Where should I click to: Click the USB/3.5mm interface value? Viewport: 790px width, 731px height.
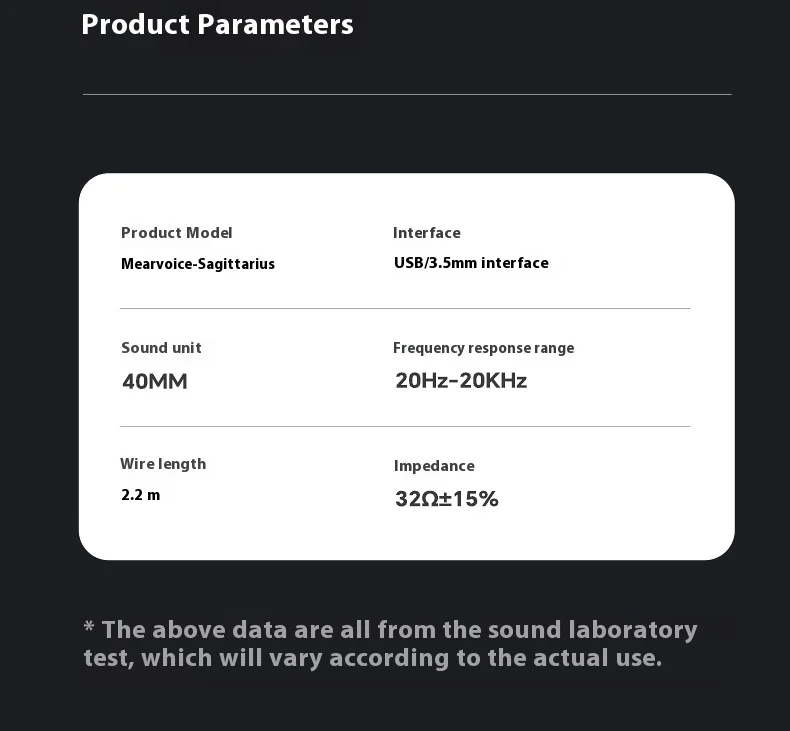(x=471, y=263)
